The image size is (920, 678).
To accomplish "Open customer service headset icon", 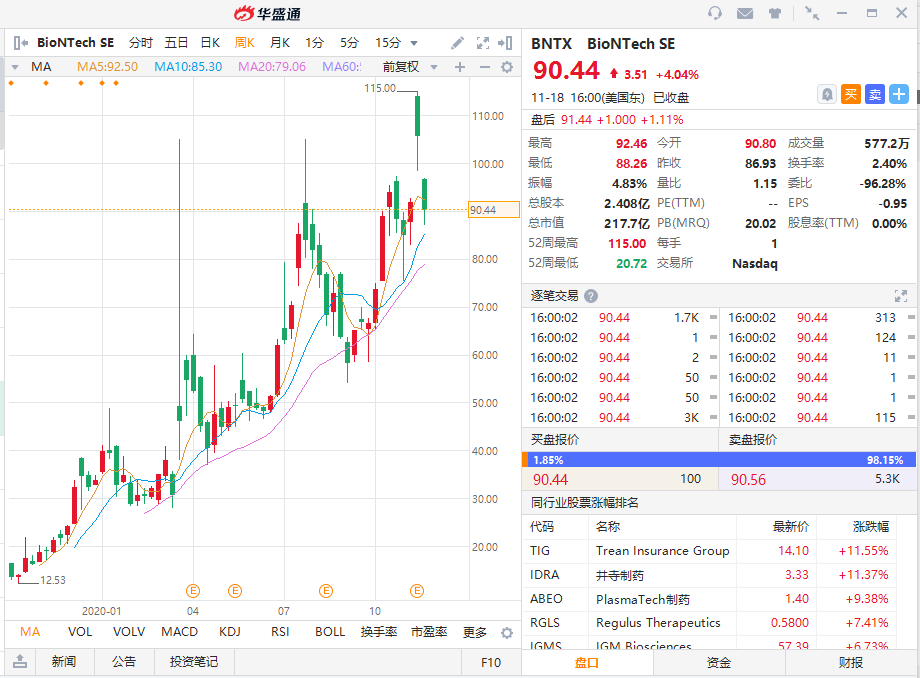I will point(715,13).
